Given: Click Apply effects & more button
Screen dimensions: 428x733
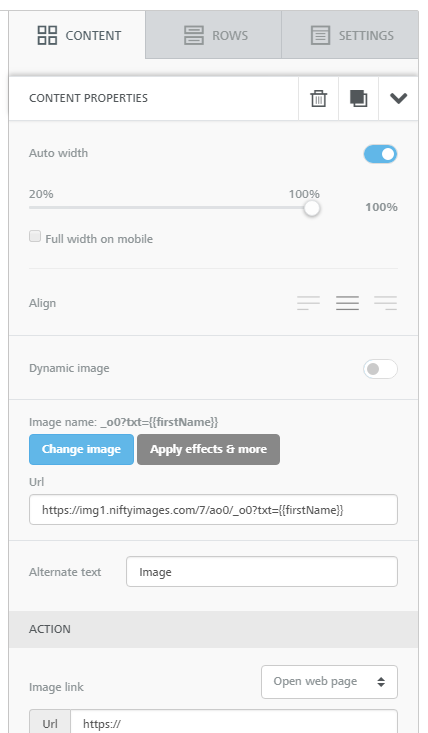Looking at the screenshot, I should [x=208, y=449].
